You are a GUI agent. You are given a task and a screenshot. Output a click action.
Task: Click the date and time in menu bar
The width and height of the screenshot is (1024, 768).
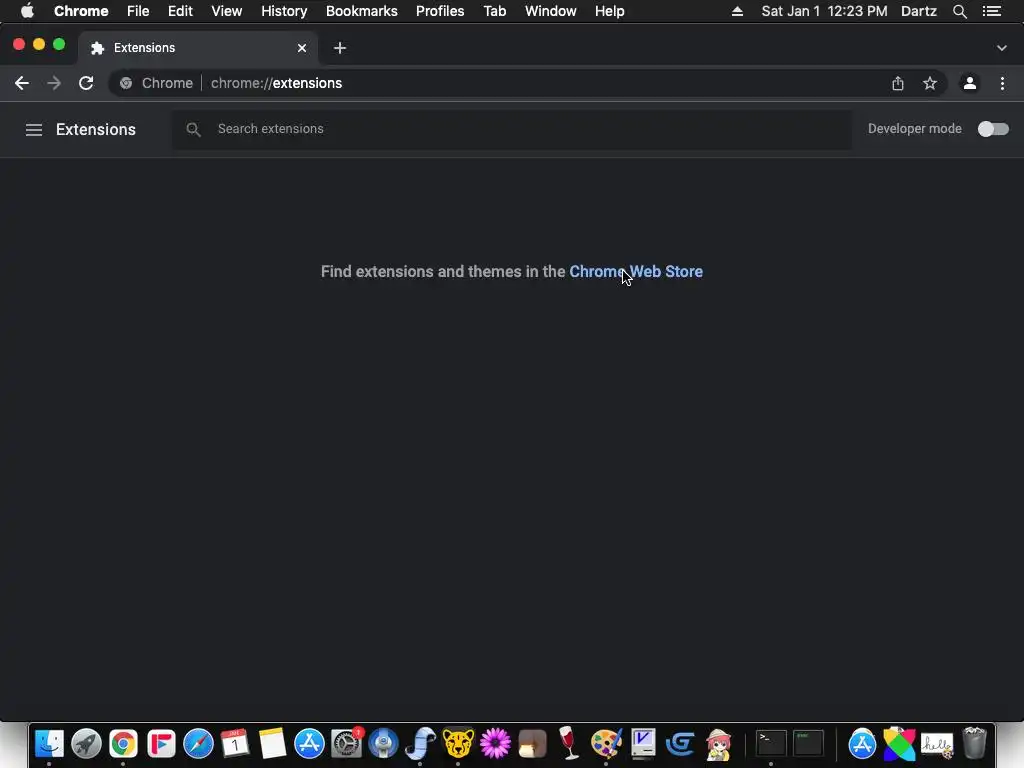click(x=824, y=11)
